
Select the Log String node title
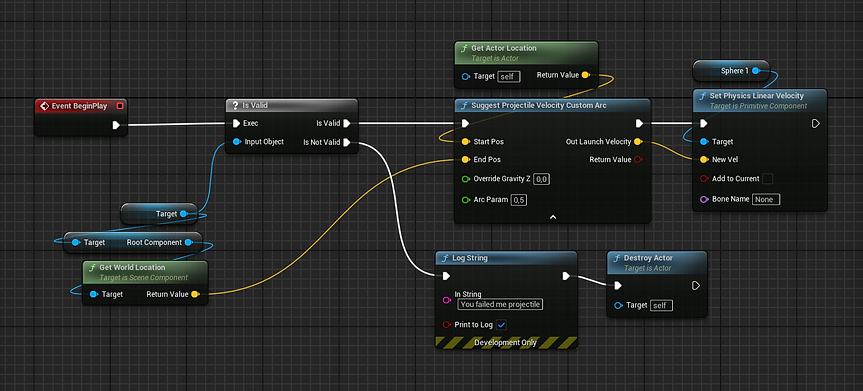pos(469,258)
